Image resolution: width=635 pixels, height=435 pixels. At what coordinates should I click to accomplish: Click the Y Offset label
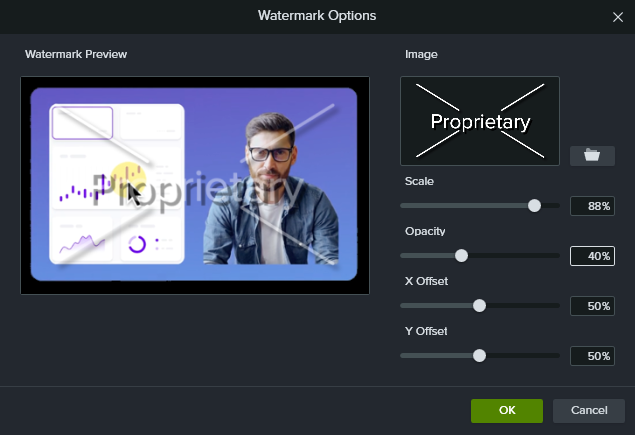pos(426,331)
